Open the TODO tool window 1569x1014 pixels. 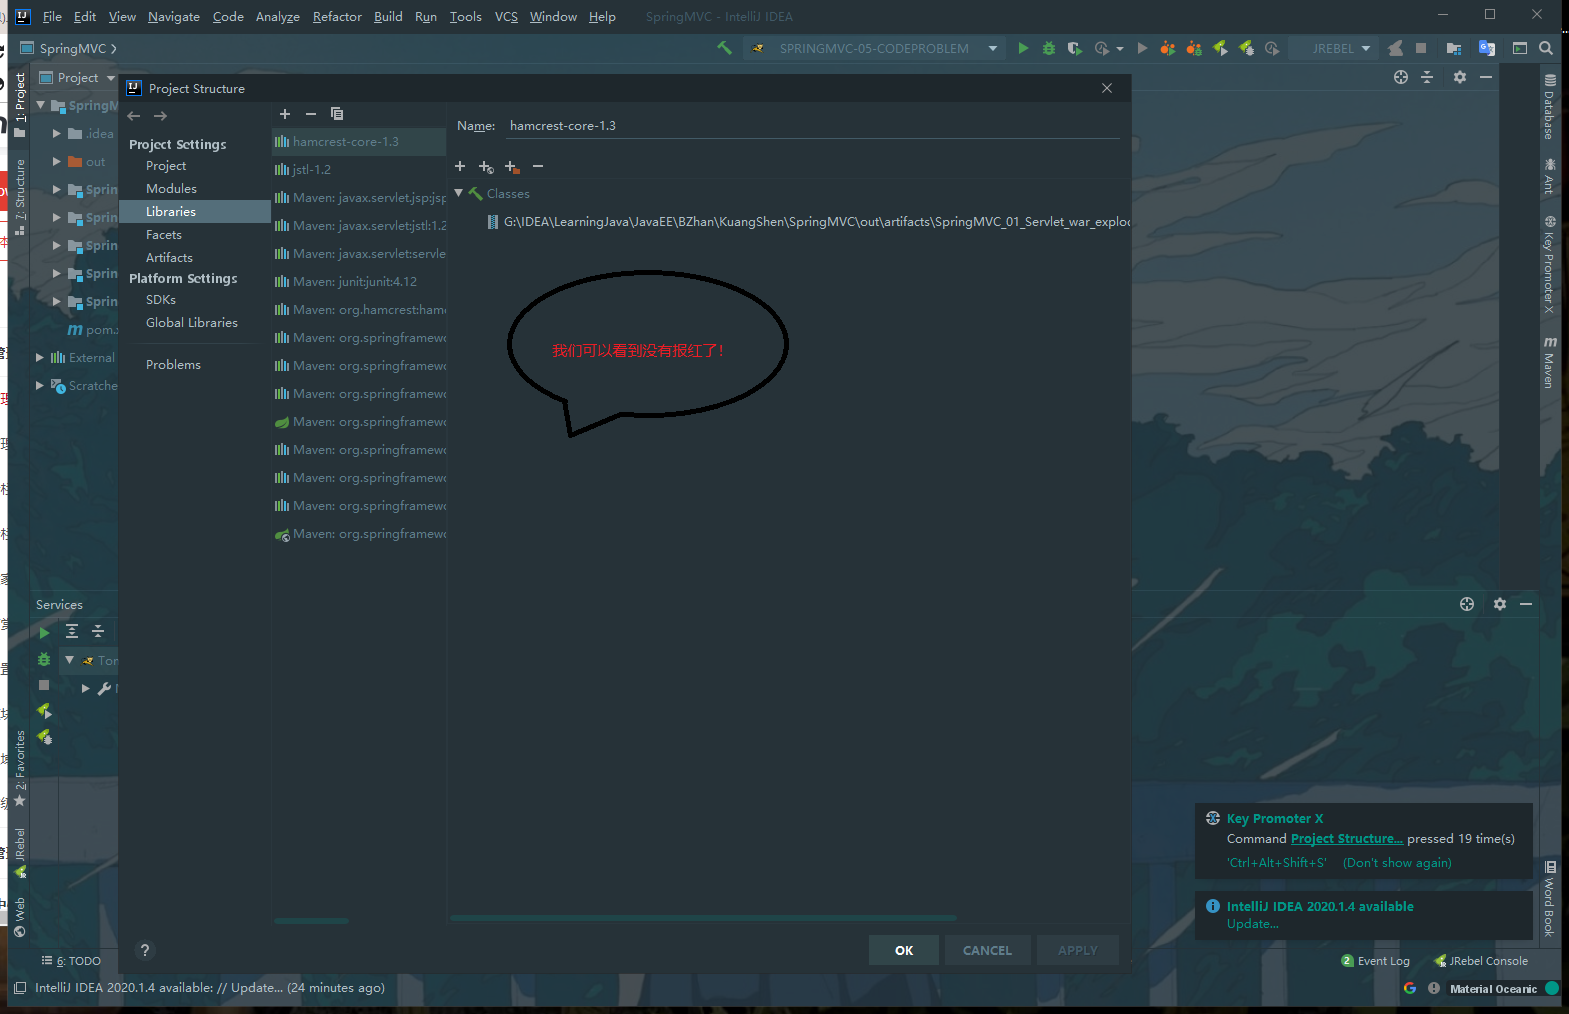pos(71,961)
